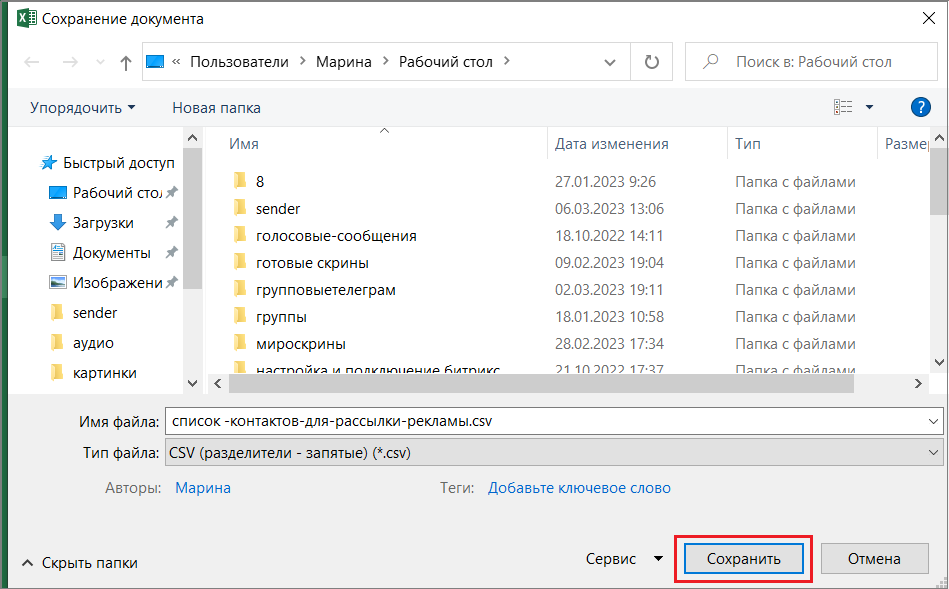Click the Forward navigation arrow
Image resolution: width=949 pixels, height=589 pixels.
pyautogui.click(x=70, y=62)
